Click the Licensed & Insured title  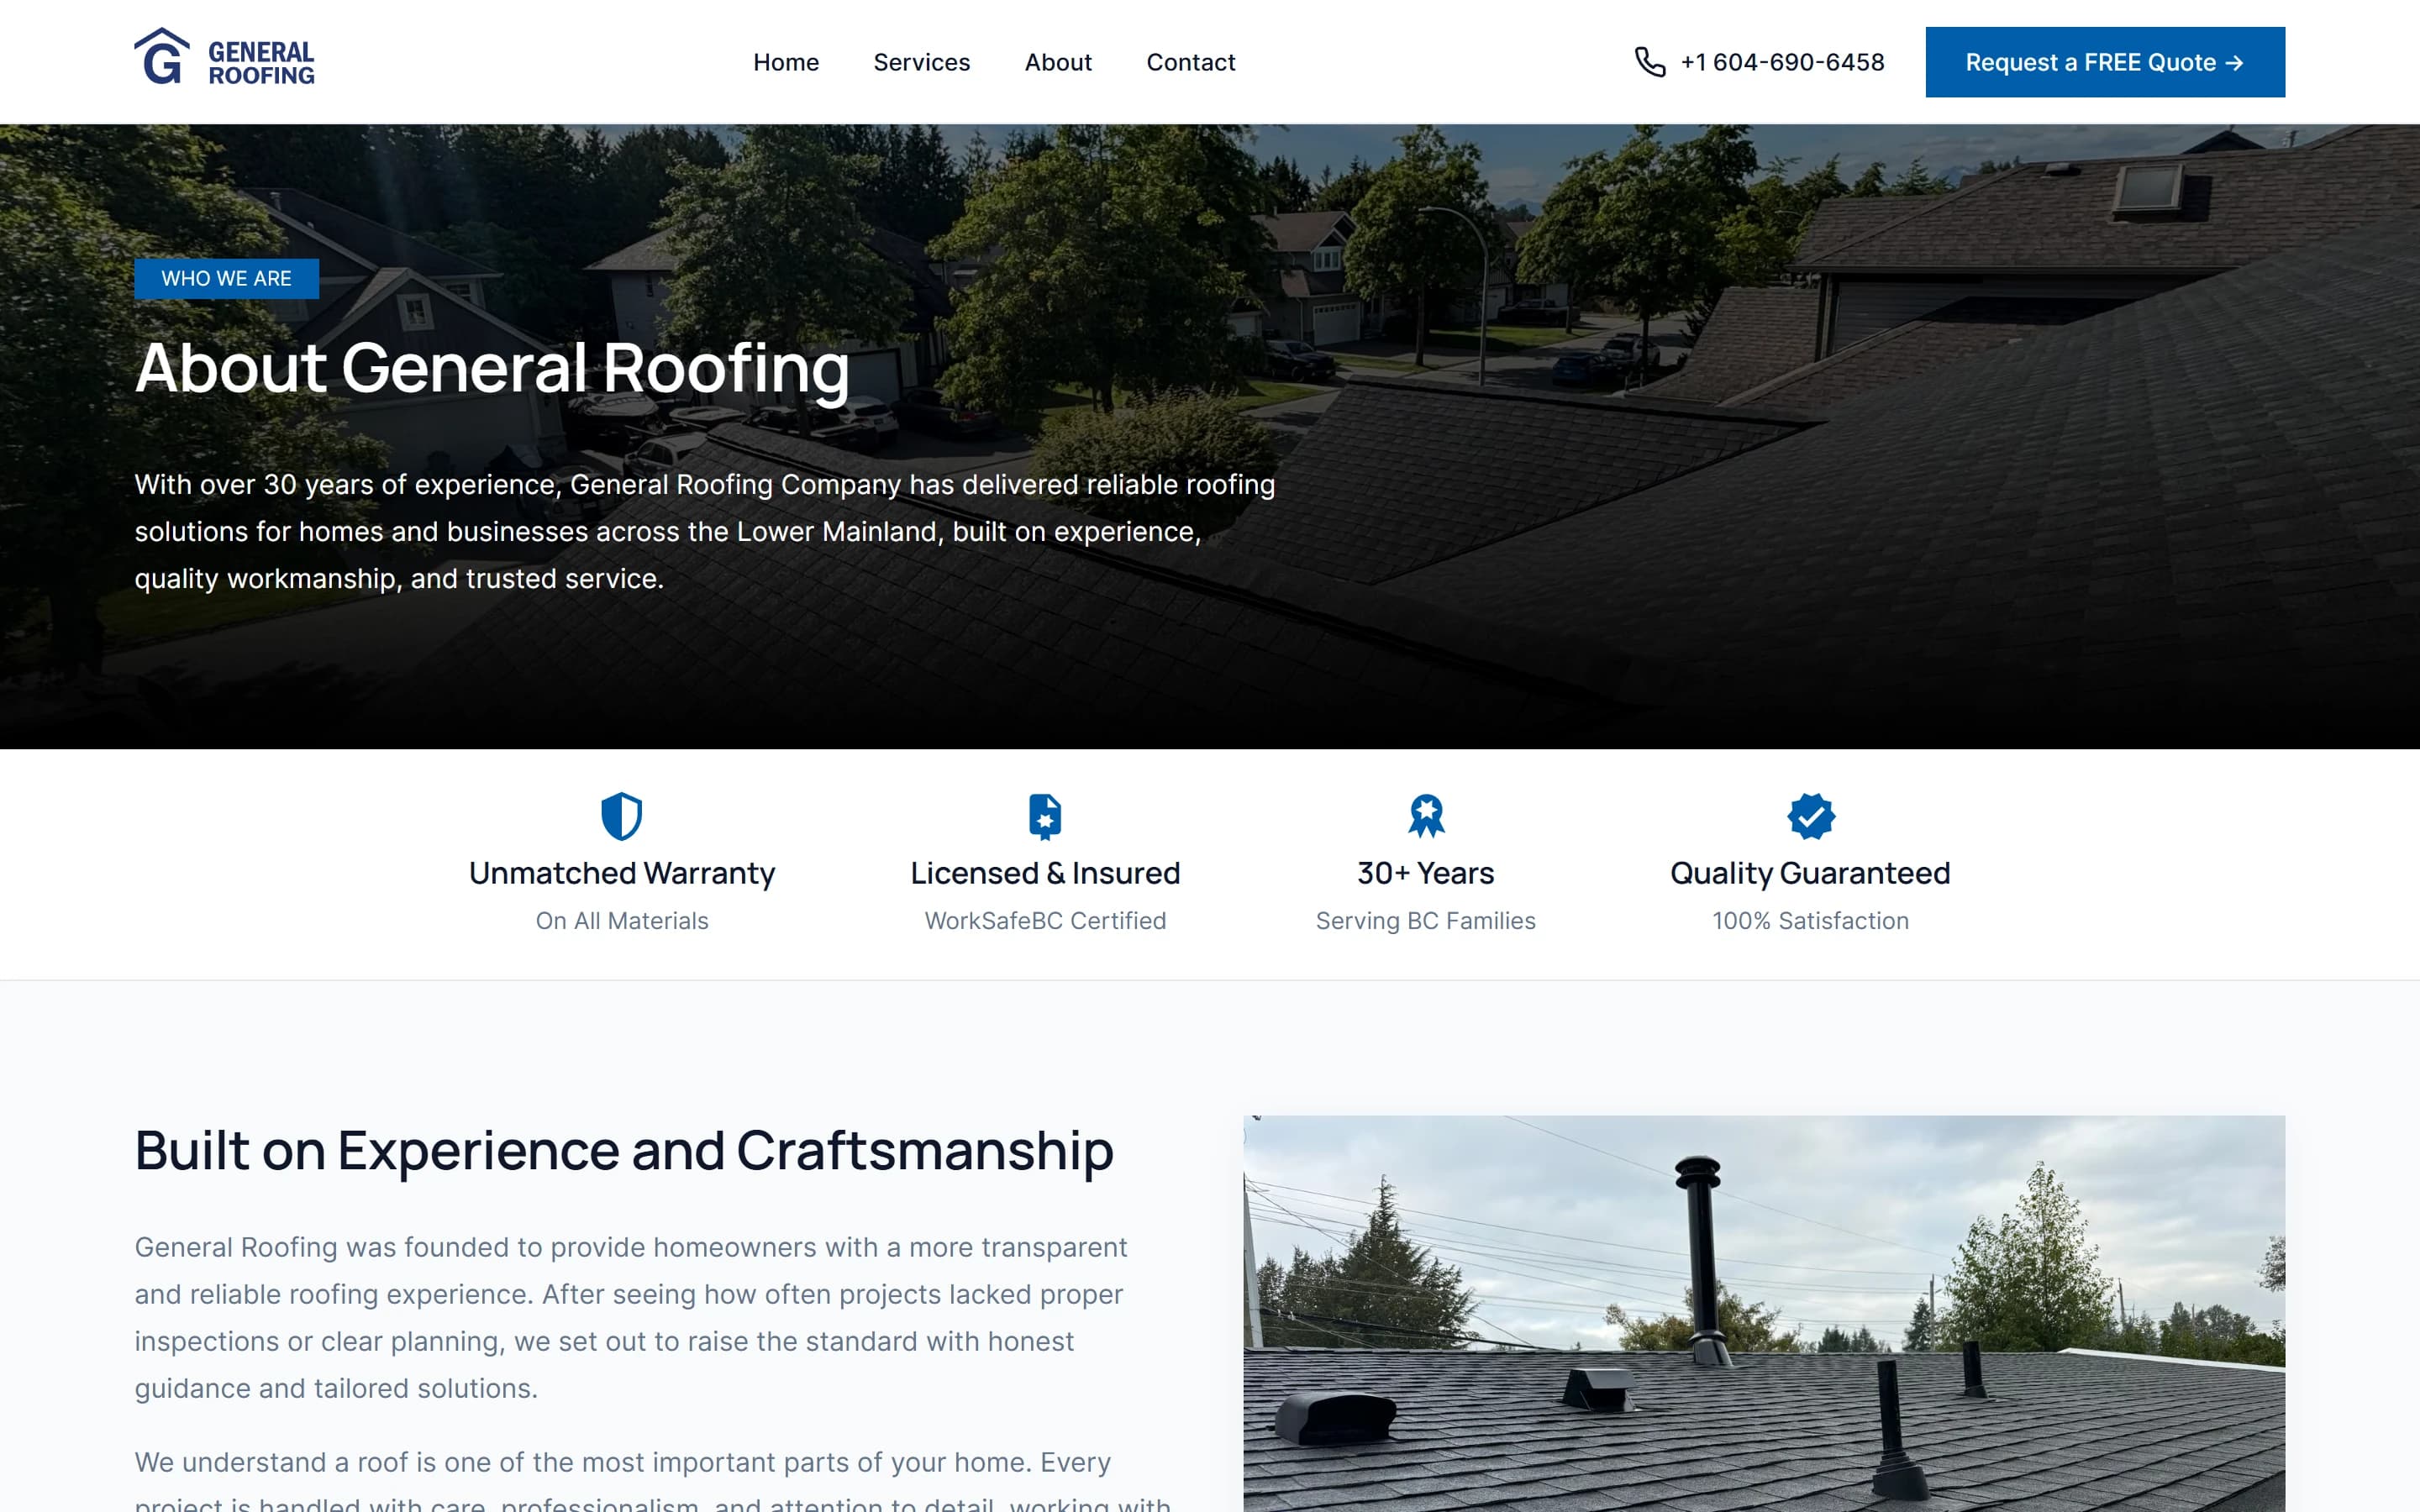(1045, 873)
